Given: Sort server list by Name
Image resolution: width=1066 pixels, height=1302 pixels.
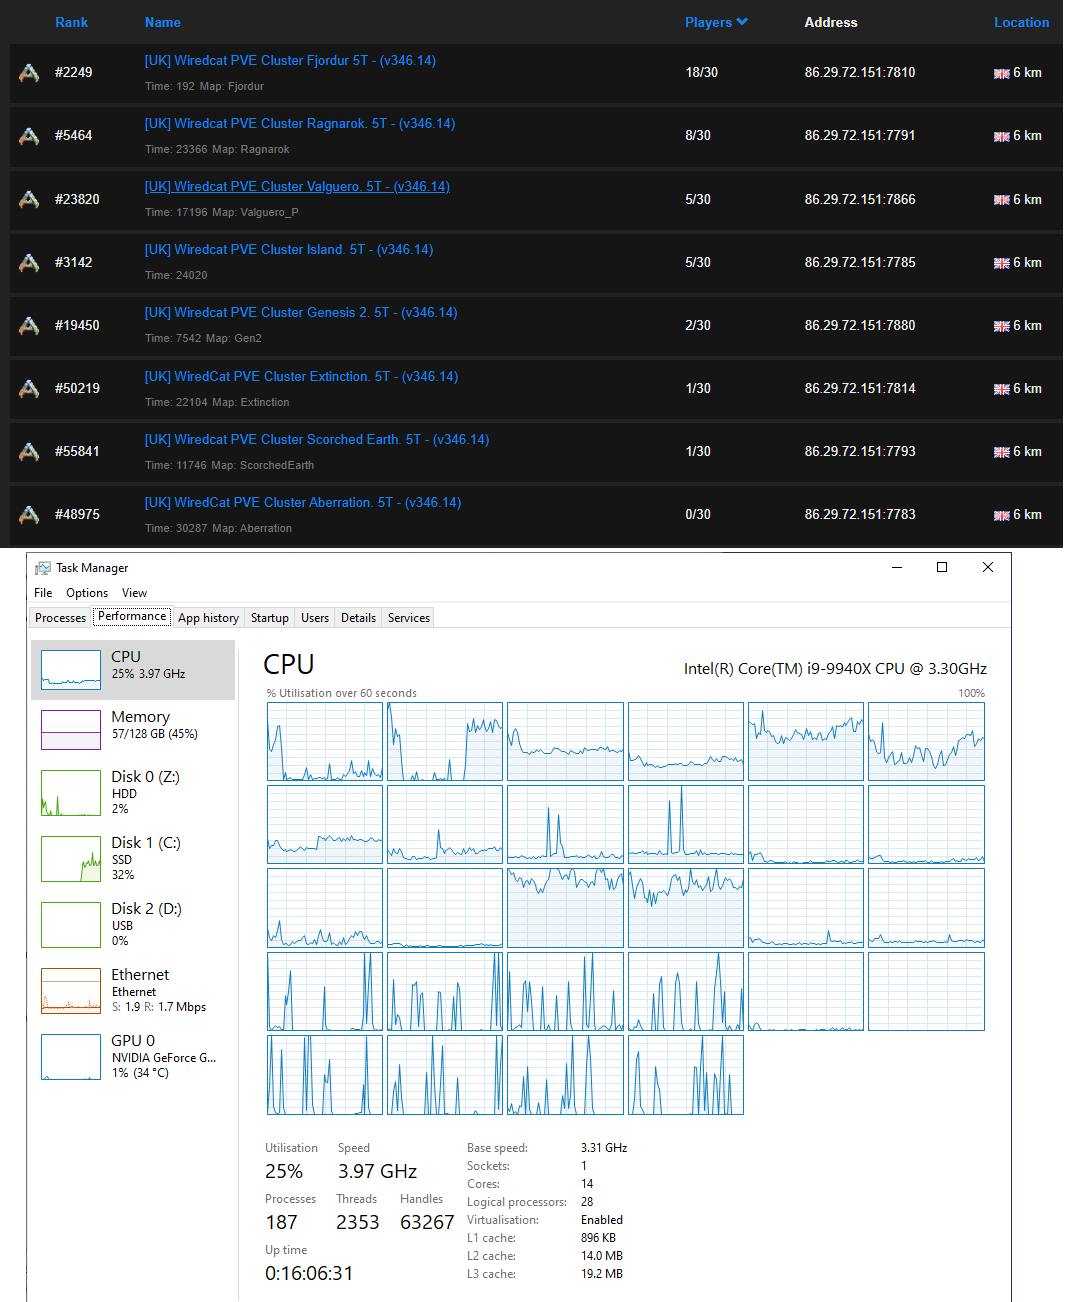Looking at the screenshot, I should [x=163, y=22].
